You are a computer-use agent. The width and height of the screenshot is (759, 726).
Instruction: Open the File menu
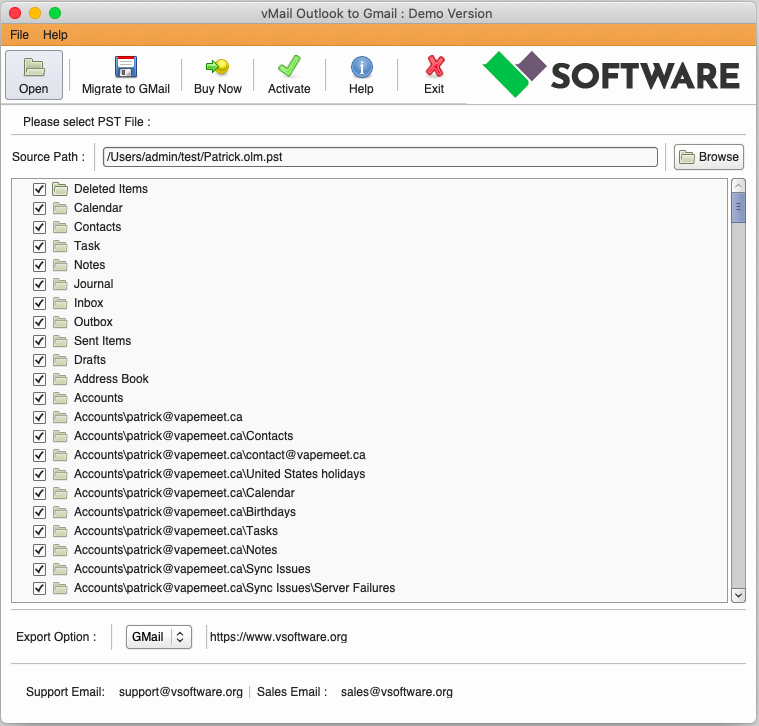pos(19,35)
